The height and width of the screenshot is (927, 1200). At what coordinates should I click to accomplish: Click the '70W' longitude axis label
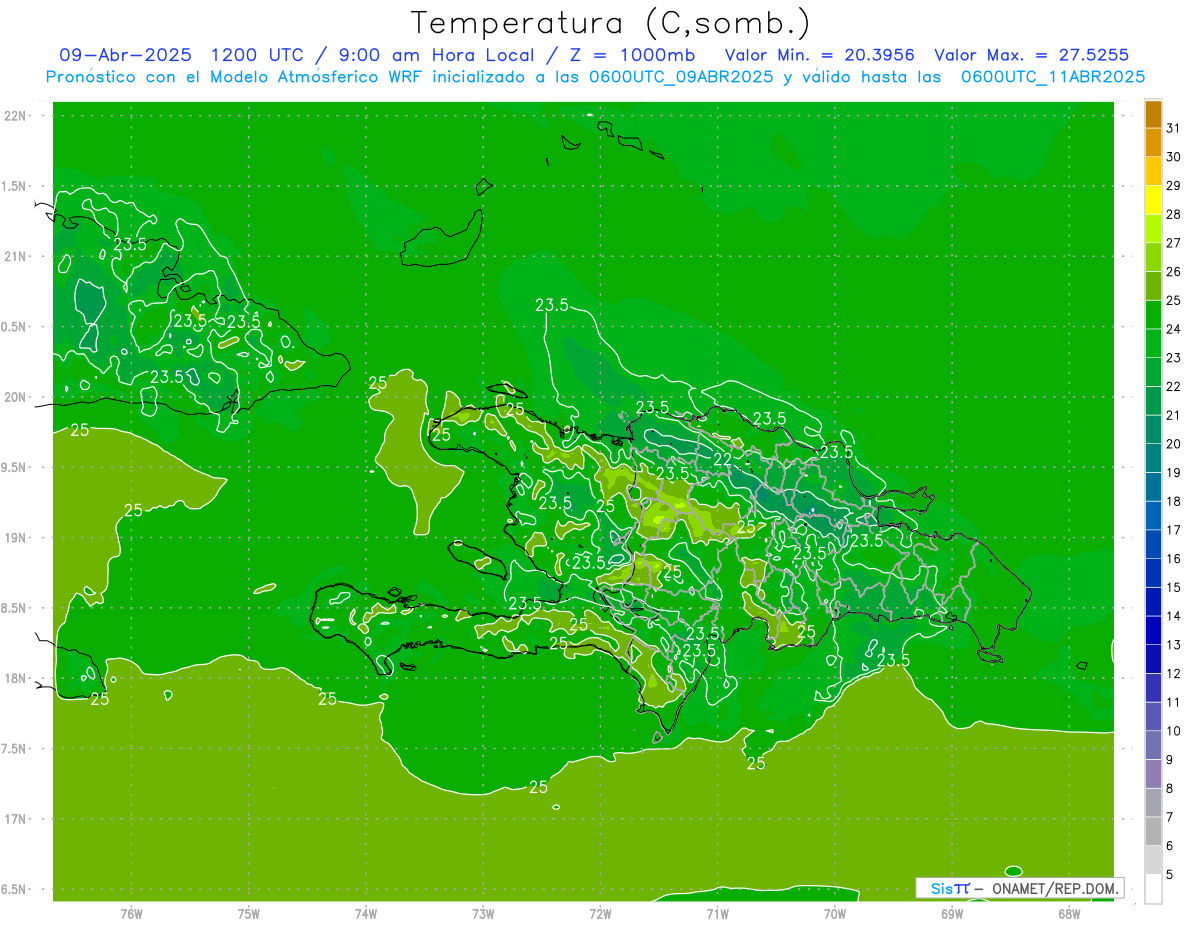[x=835, y=913]
